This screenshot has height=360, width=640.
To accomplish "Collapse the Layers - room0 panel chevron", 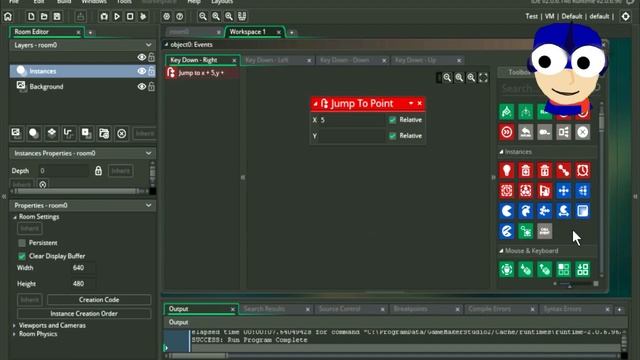I will click(149, 45).
